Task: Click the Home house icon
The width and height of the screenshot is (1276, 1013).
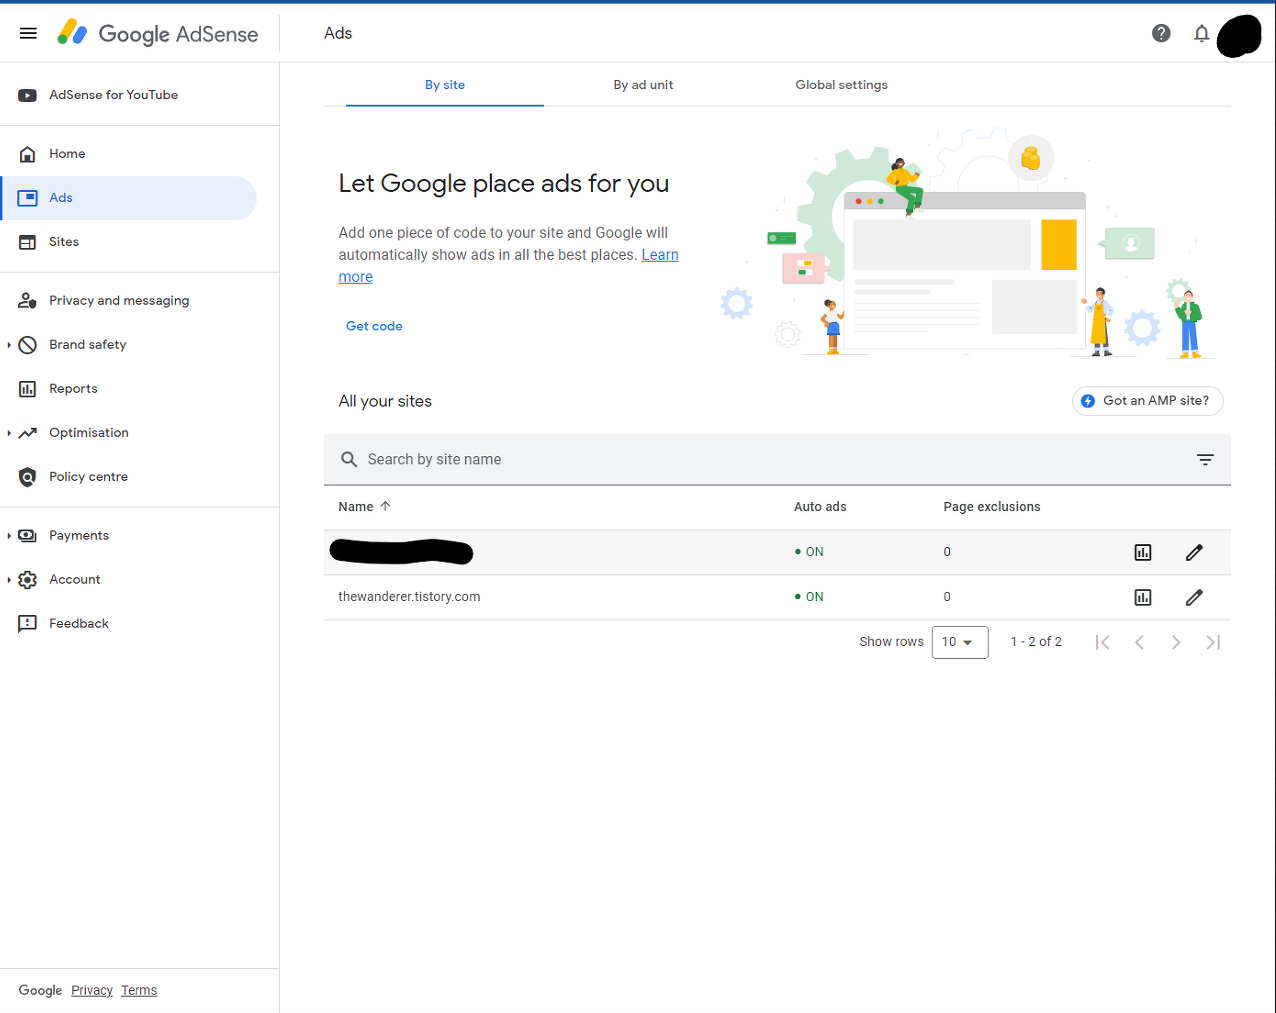Action: (28, 154)
